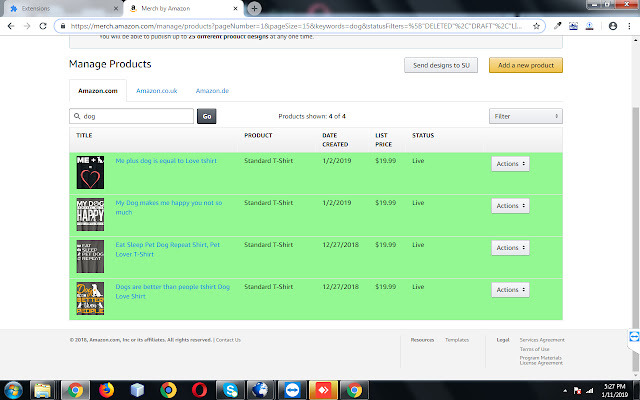
Task: Click the Eat Sleep Pet Dog Repeat thumbnail
Action: 90,256
